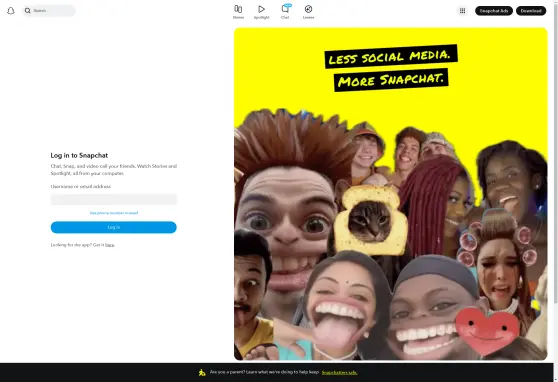This screenshot has height=382, width=558.
Task: Click the Snapchat ghost logo
Action: (x=11, y=11)
